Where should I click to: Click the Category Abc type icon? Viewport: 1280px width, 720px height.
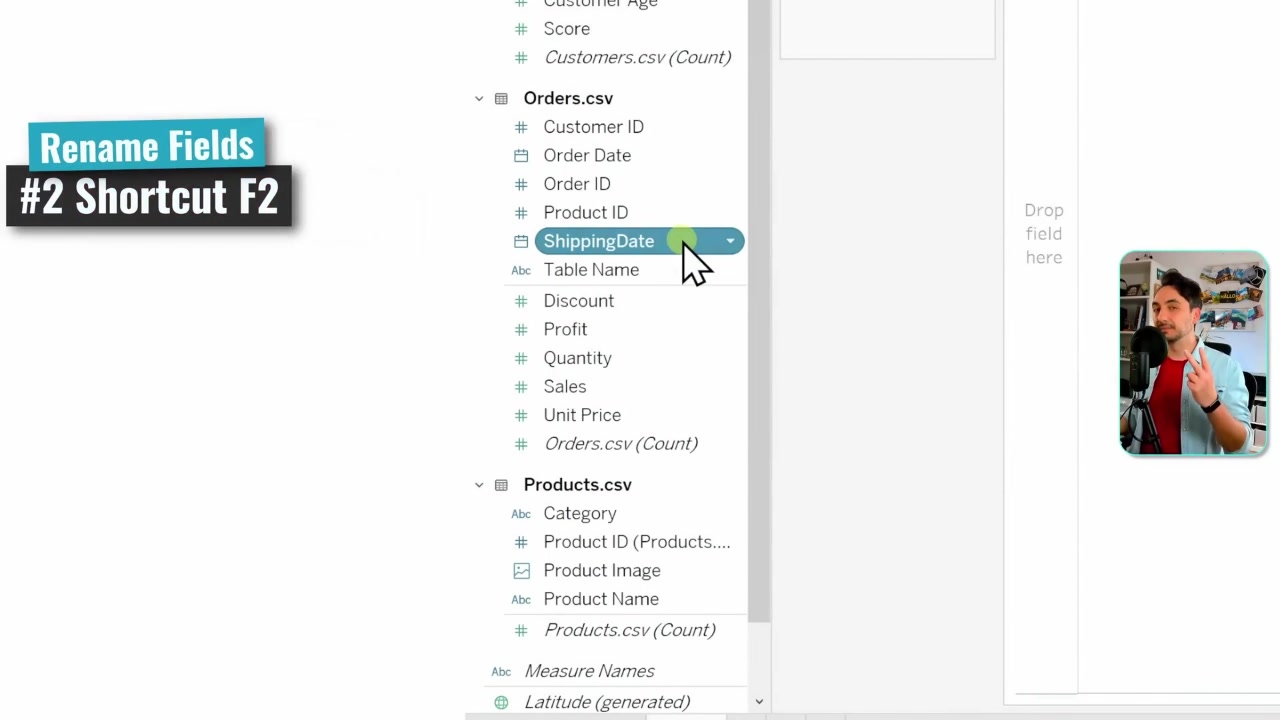[x=521, y=513]
